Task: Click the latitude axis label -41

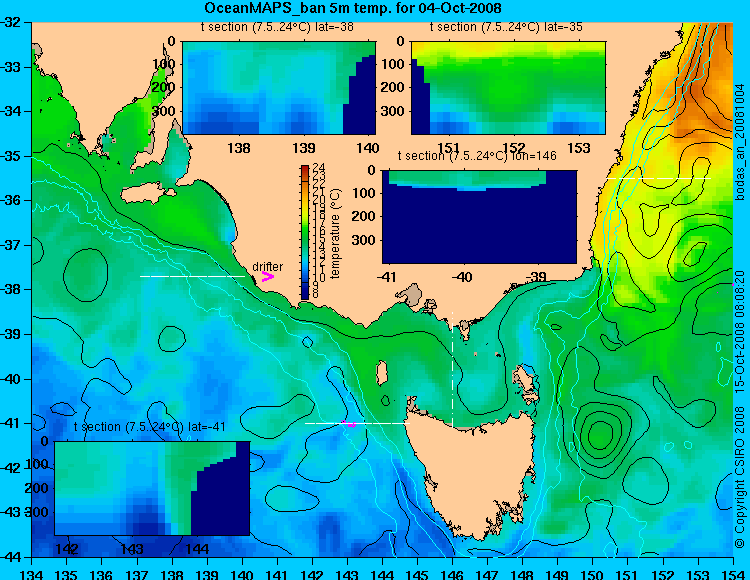Action: point(11,423)
